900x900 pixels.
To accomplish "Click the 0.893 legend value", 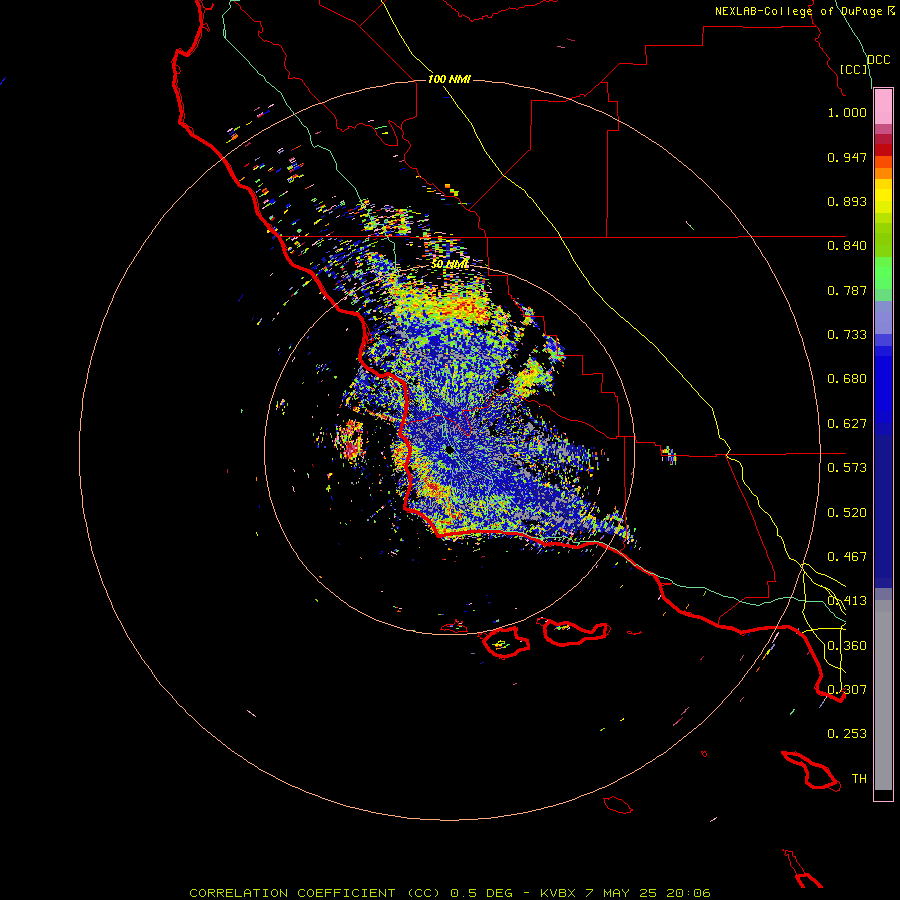I will (x=847, y=201).
